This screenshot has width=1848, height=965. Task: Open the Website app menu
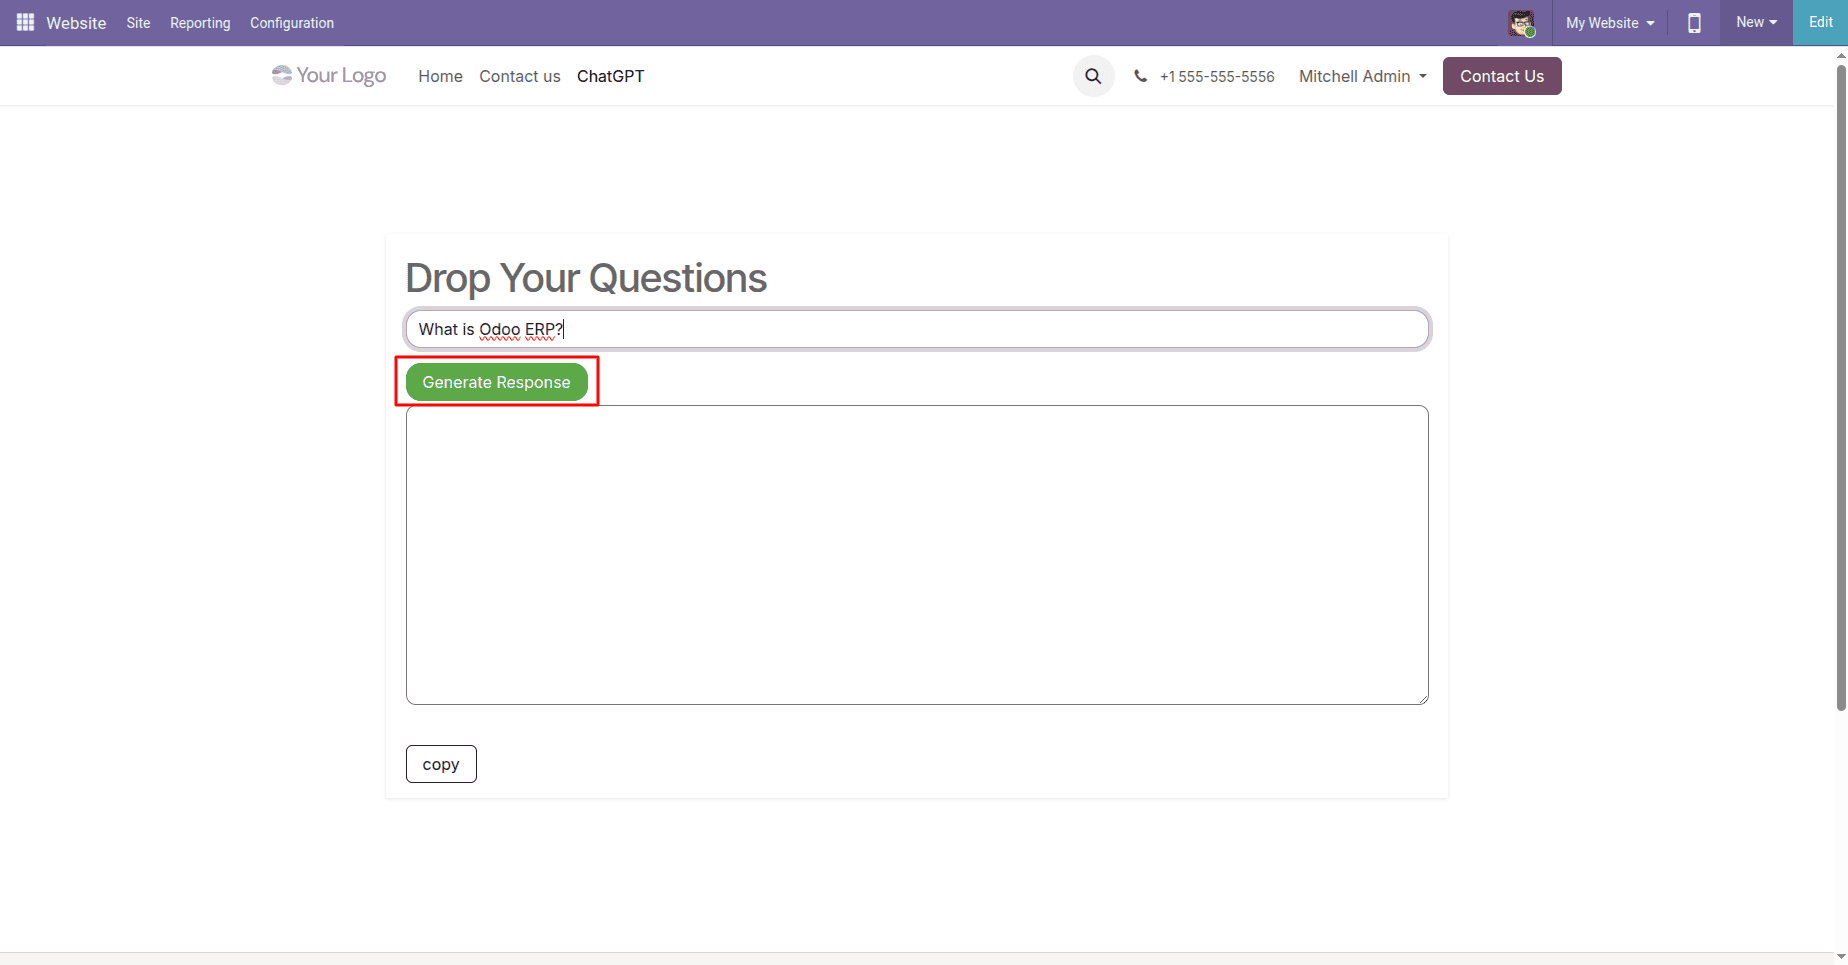click(x=76, y=23)
